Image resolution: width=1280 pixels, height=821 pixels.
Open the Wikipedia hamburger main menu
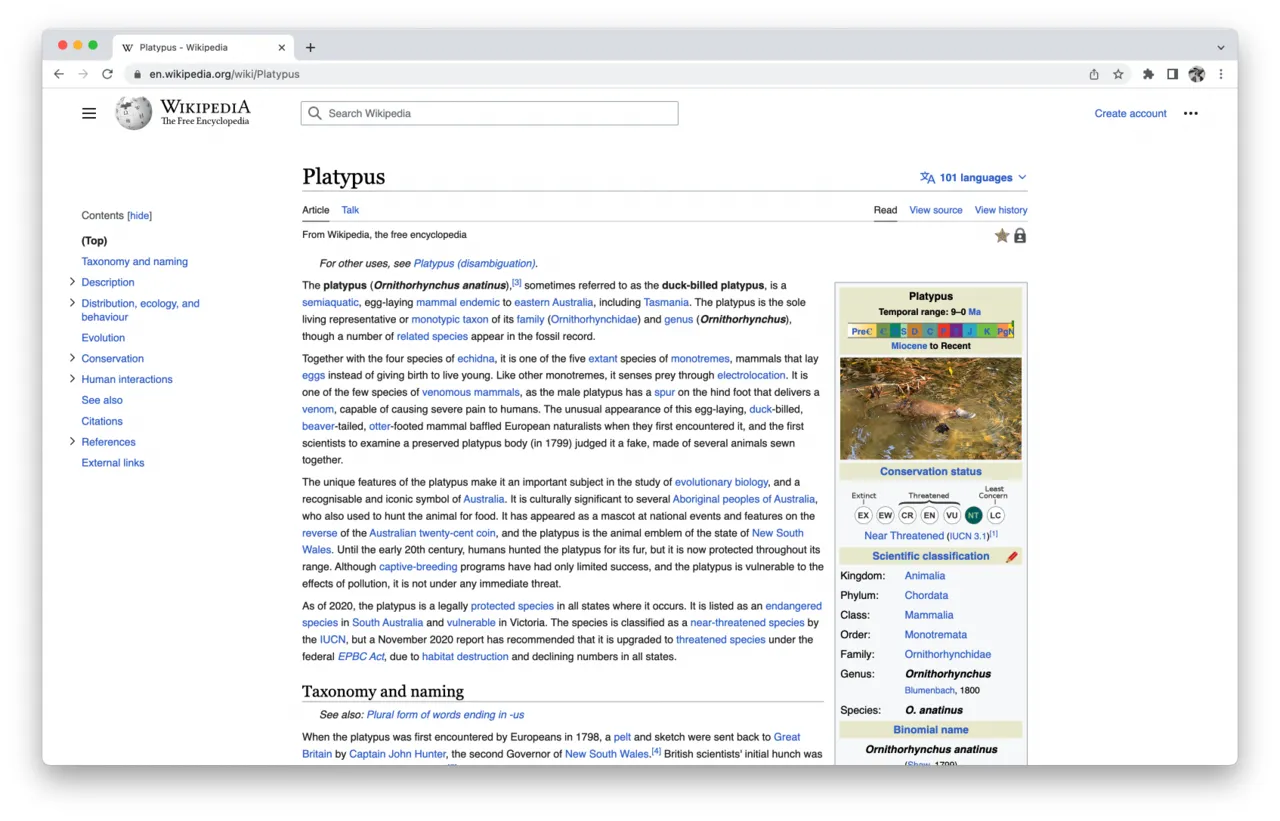[x=89, y=114]
